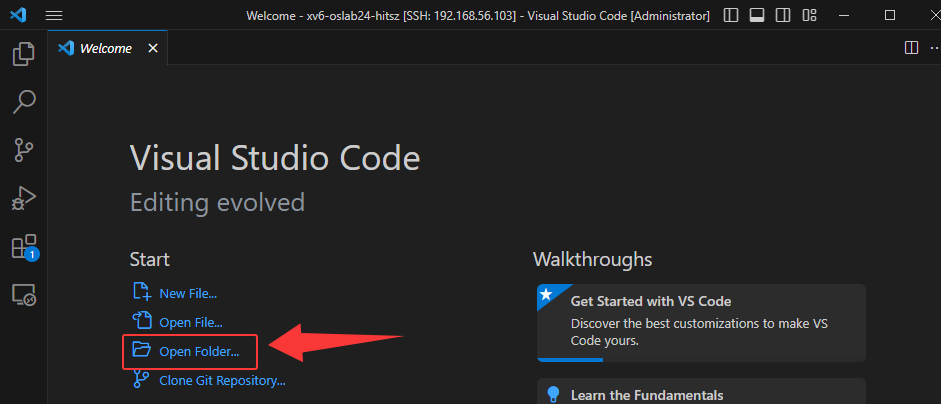Open Run and Debug view
The width and height of the screenshot is (941, 404).
tap(23, 198)
